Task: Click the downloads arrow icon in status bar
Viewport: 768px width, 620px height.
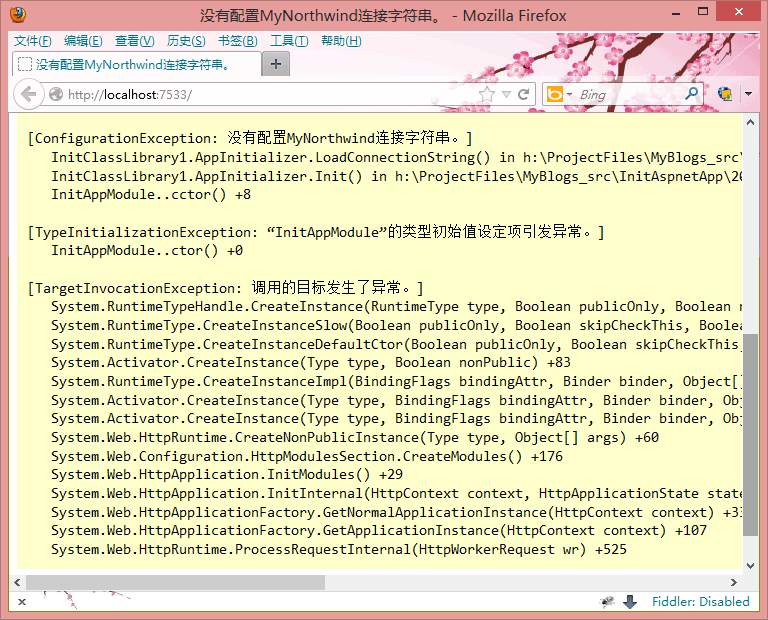Action: [x=630, y=601]
